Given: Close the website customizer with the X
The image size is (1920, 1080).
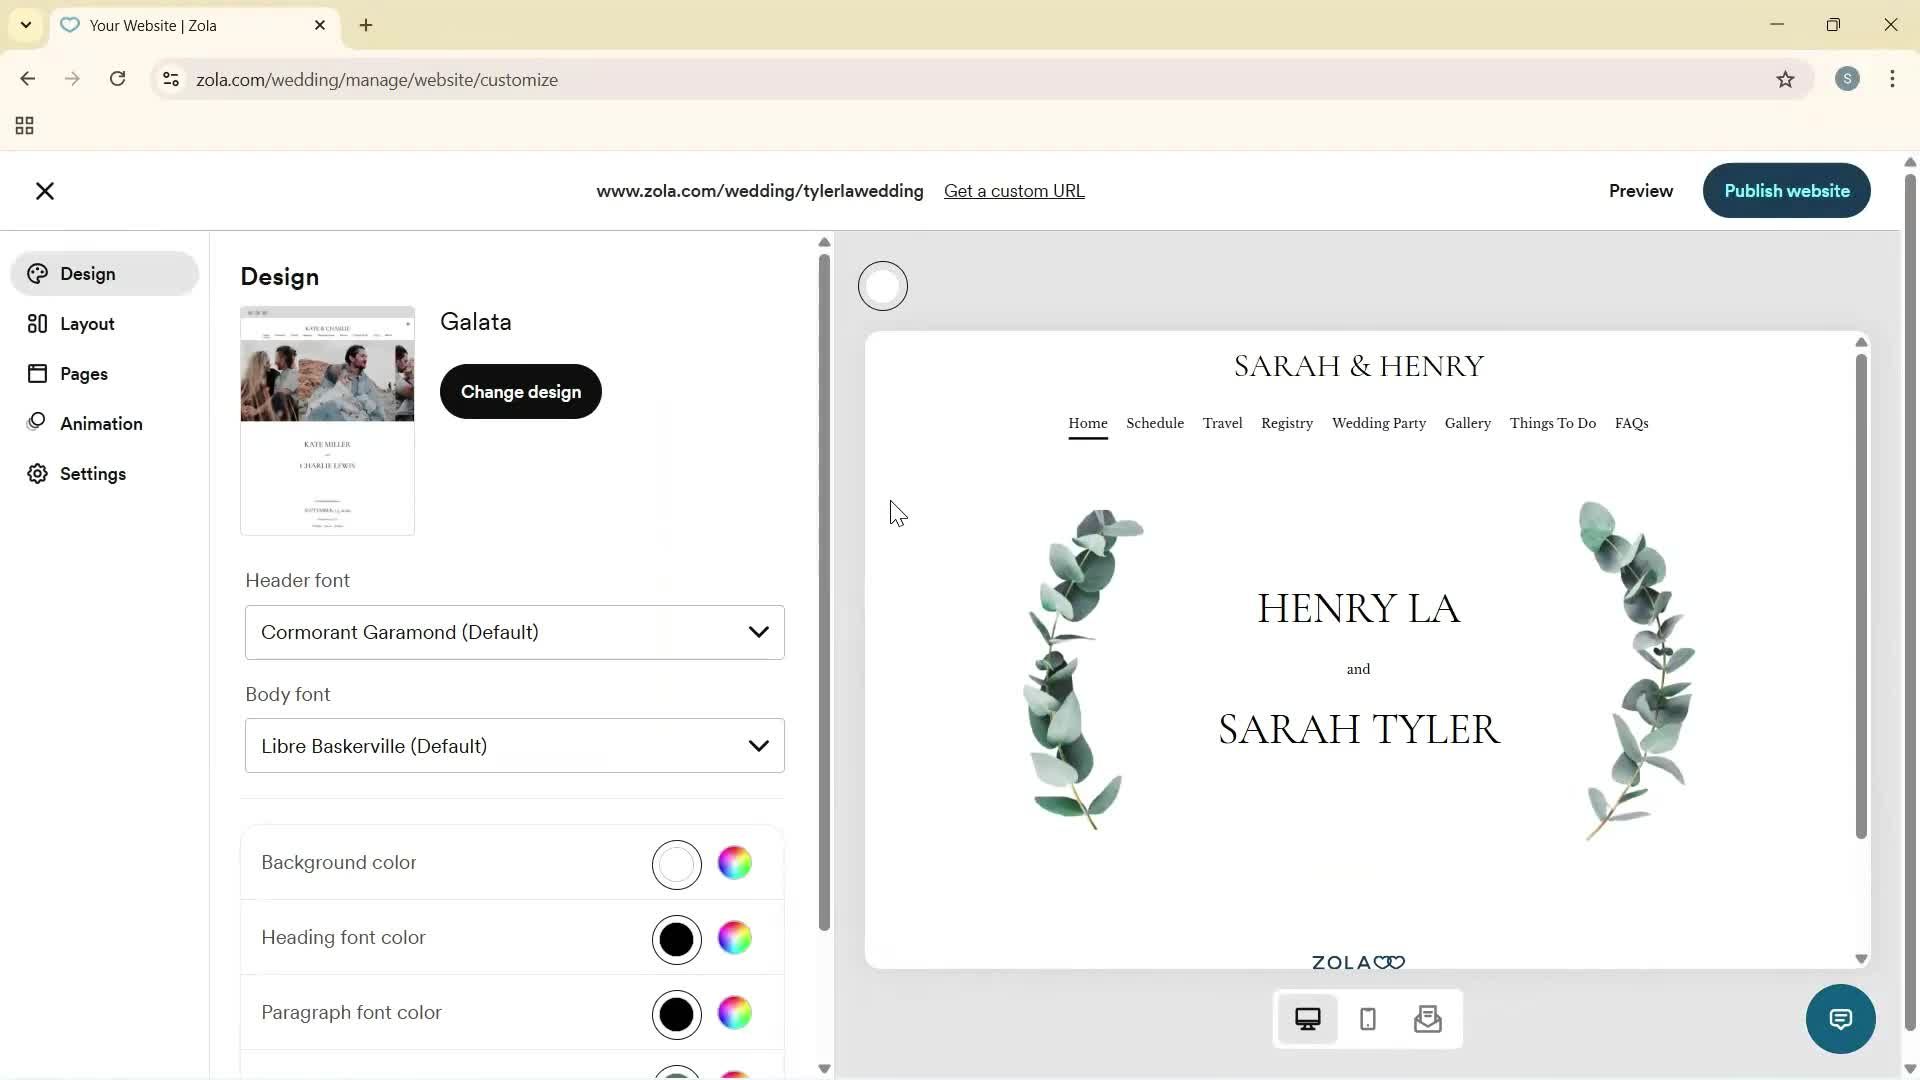Looking at the screenshot, I should (x=45, y=190).
